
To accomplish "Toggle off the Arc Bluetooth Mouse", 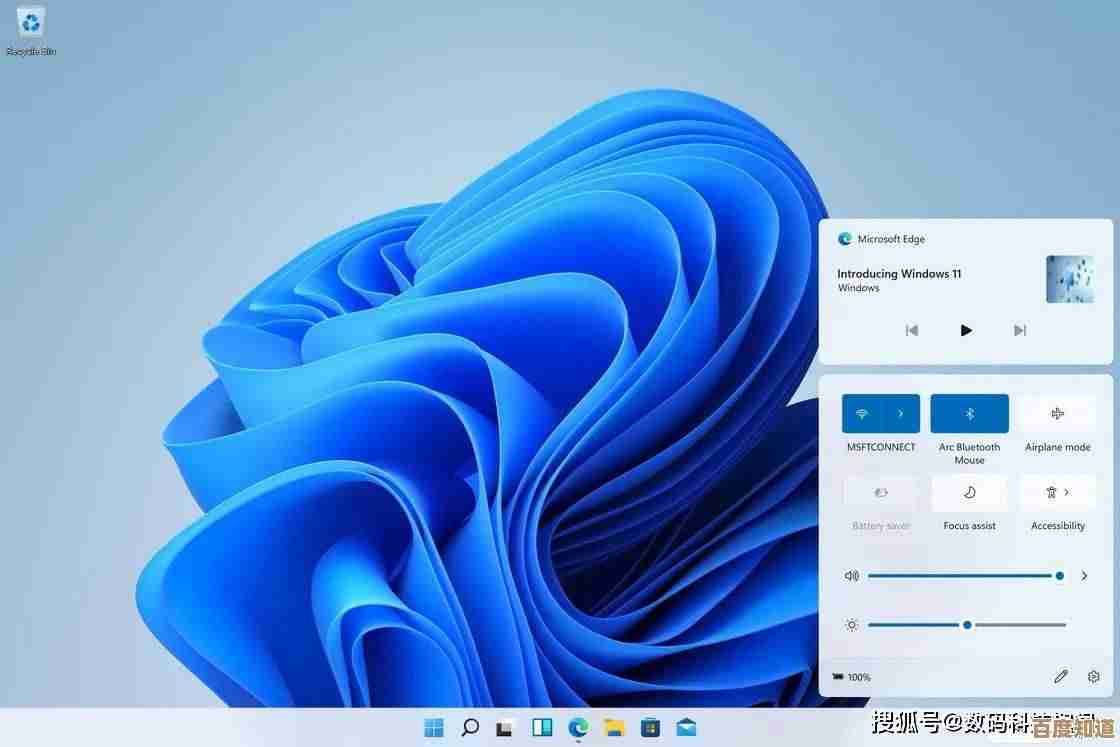I will [x=969, y=413].
